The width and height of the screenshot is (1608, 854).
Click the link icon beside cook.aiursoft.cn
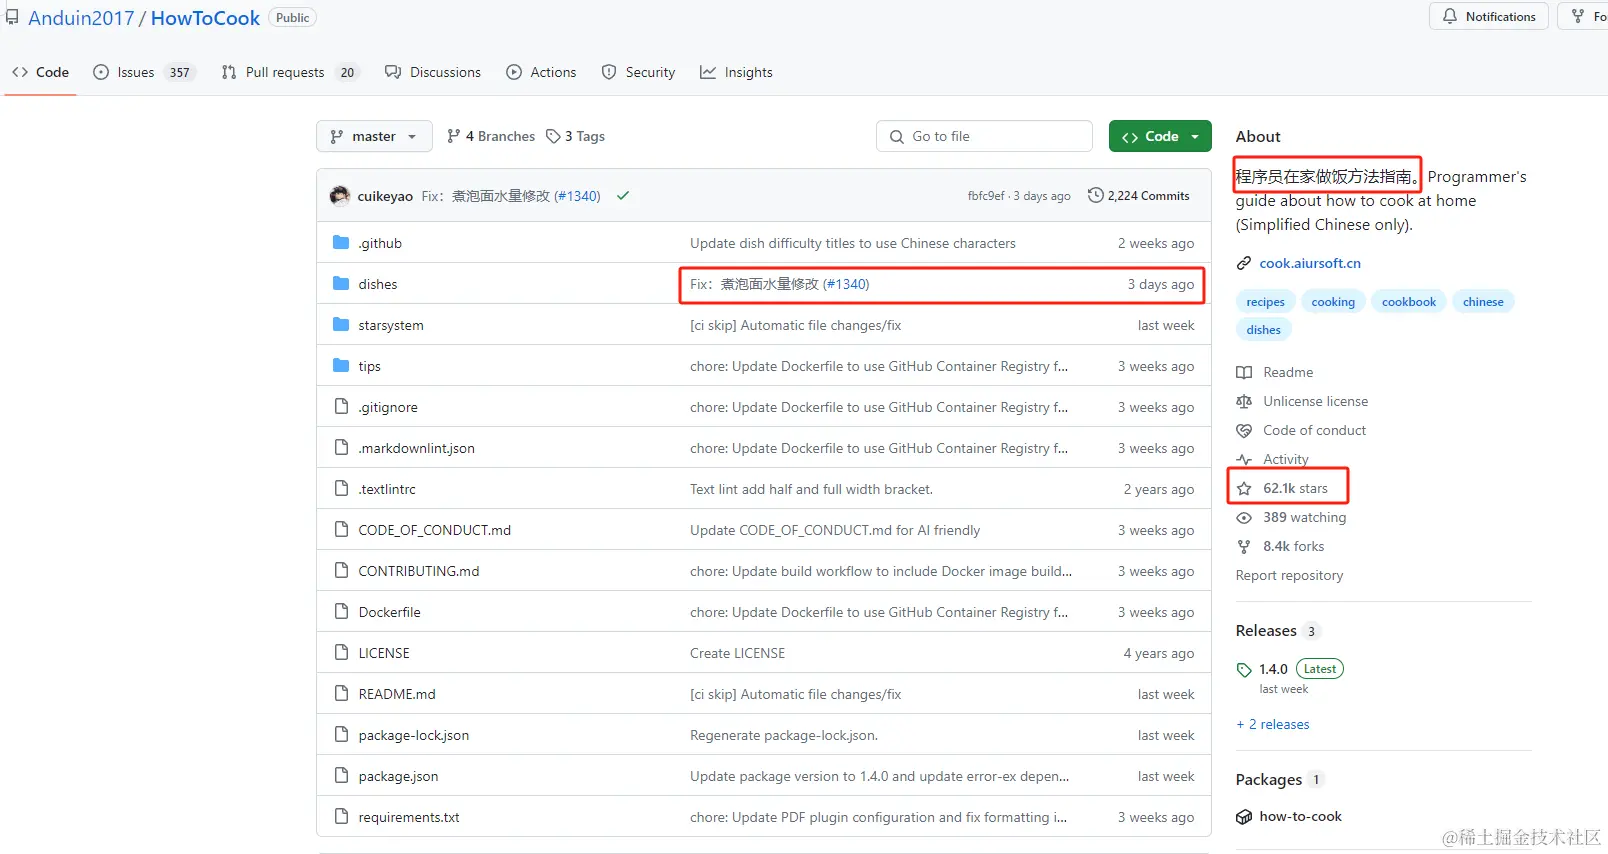(x=1244, y=263)
